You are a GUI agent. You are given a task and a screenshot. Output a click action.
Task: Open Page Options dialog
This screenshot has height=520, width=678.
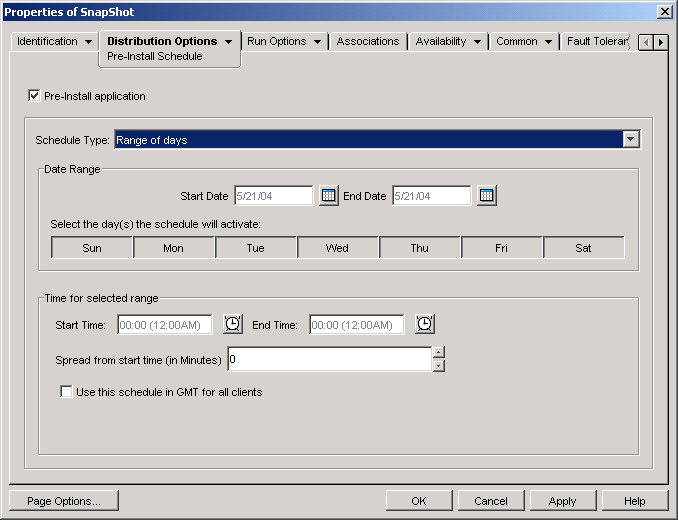pos(64,501)
